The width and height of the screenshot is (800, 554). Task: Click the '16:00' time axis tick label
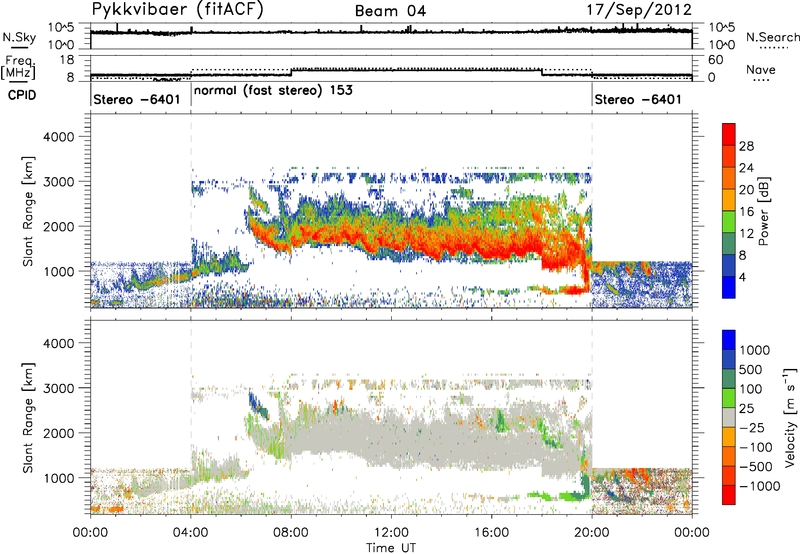click(491, 533)
